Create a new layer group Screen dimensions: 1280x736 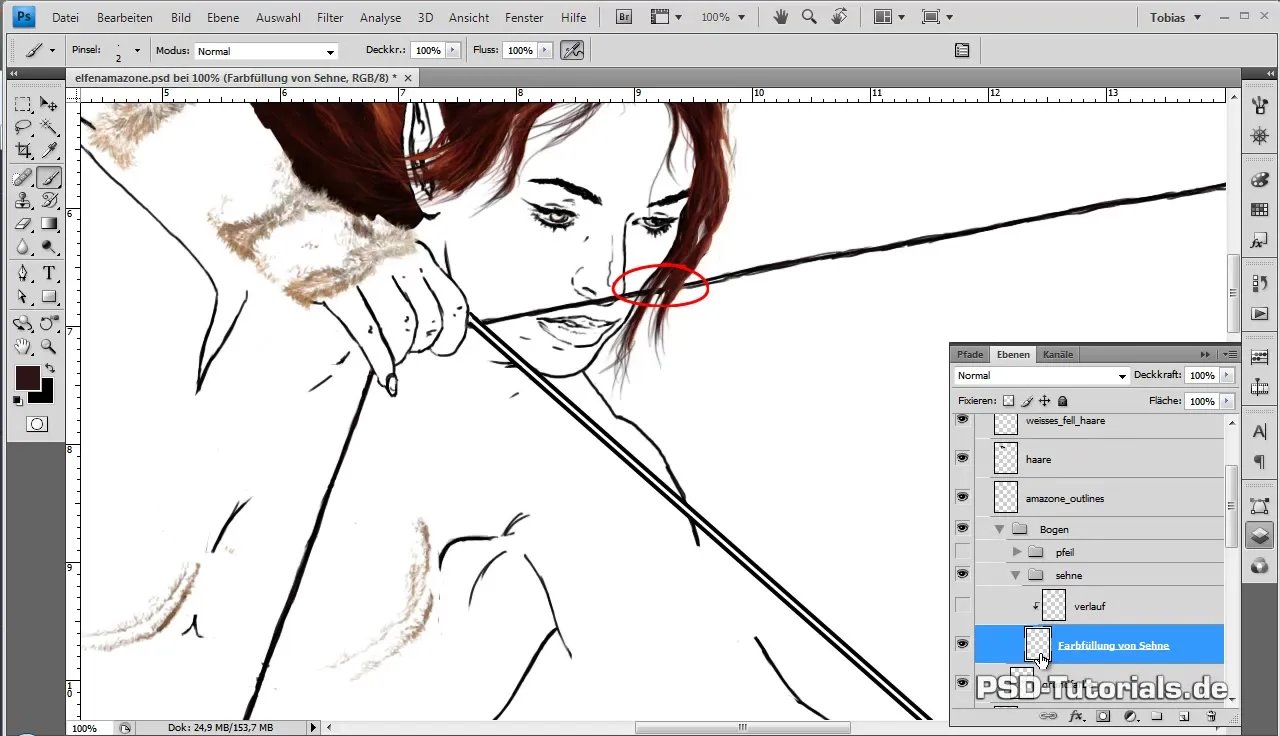(1157, 716)
